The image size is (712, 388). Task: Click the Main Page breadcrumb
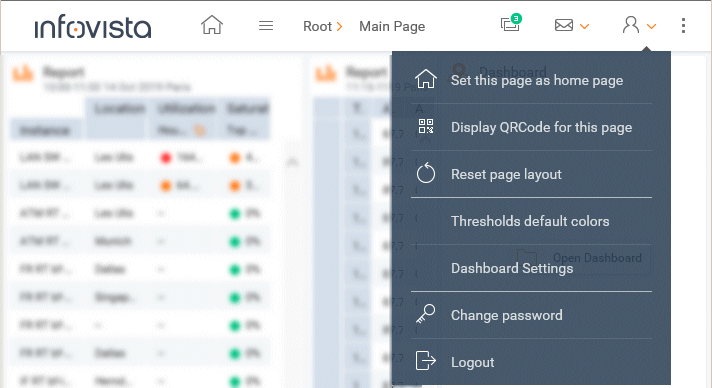pos(392,26)
